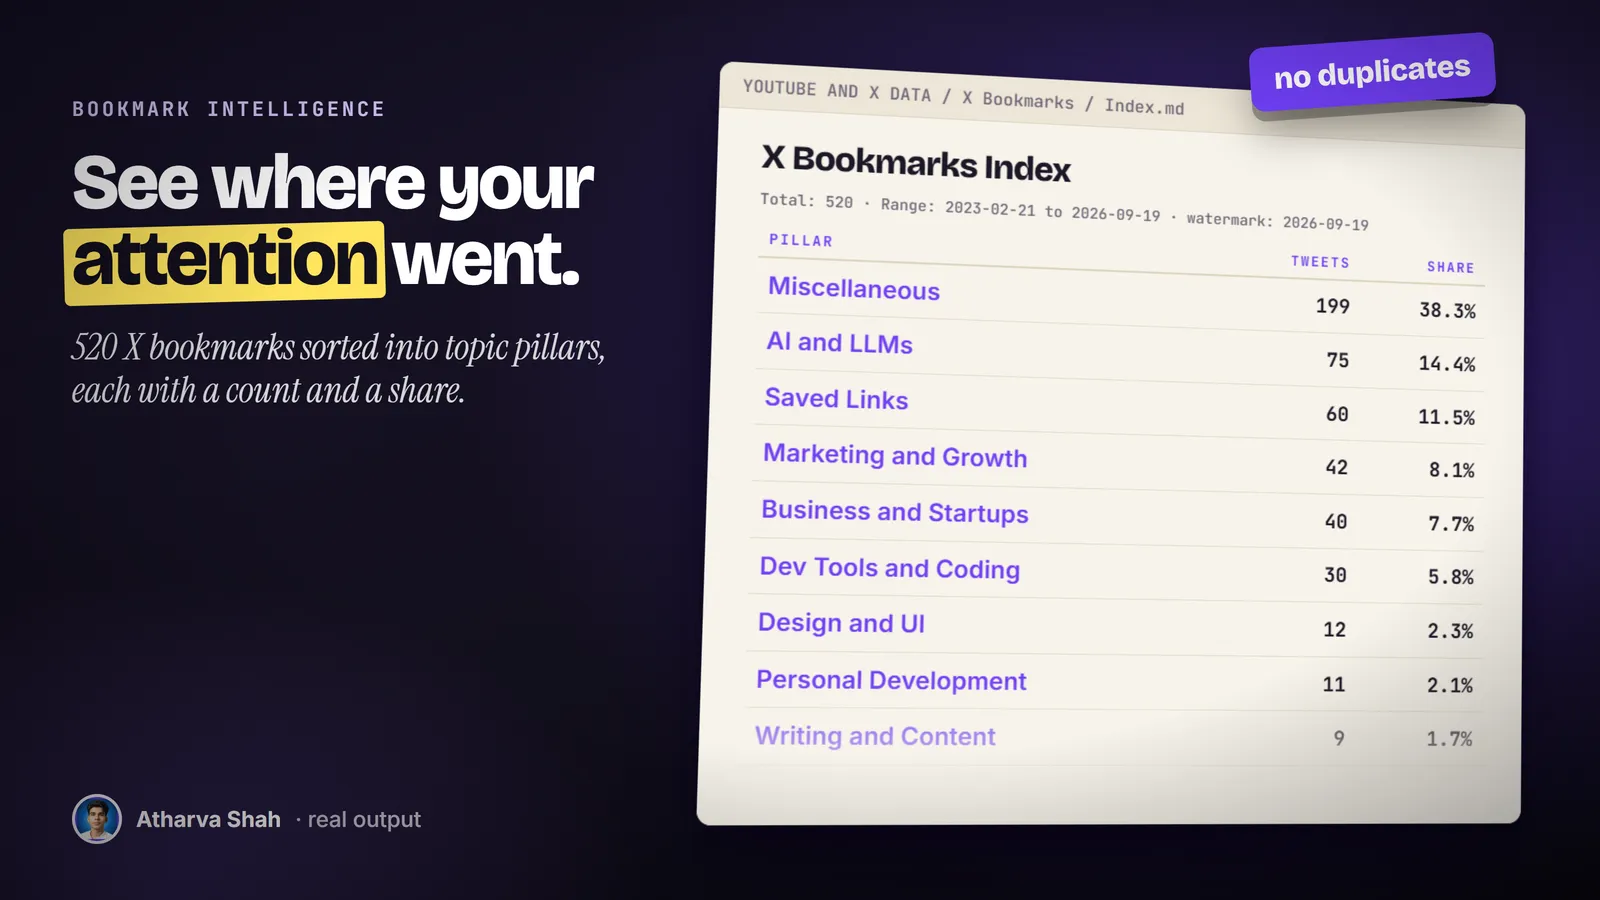Select Dev Tools and Coding pillar
Screen dimensions: 1600x900
(x=890, y=568)
